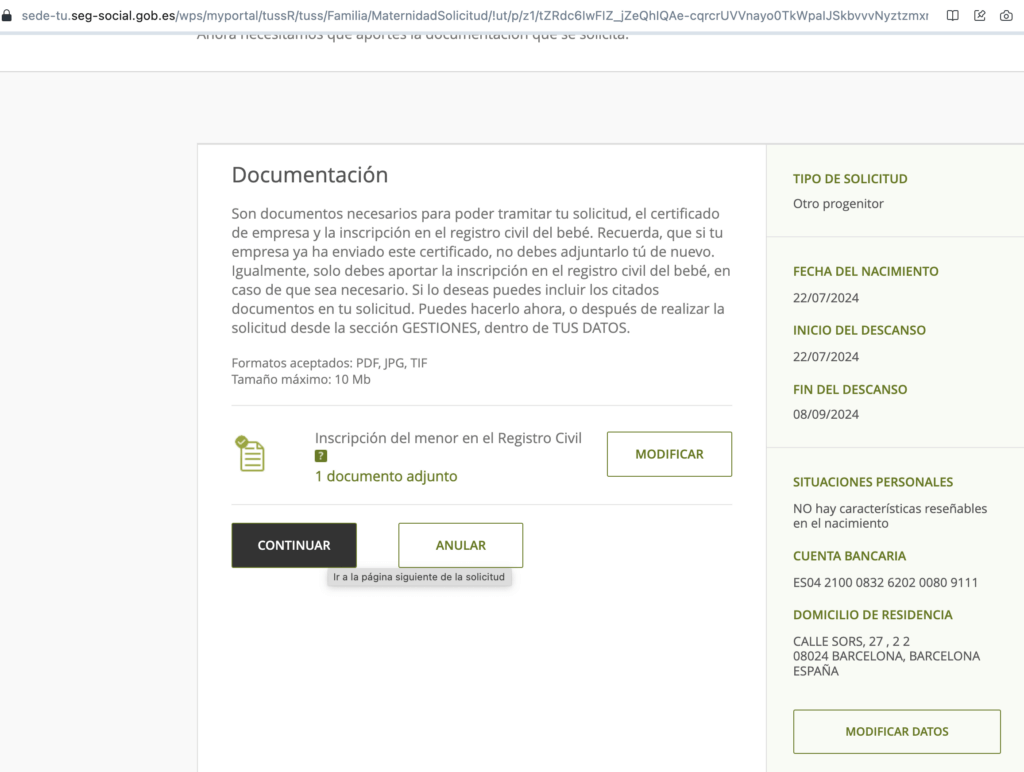Click the DOMICILIO DE RESIDENCIA label
This screenshot has width=1024, height=772.
[x=872, y=615]
